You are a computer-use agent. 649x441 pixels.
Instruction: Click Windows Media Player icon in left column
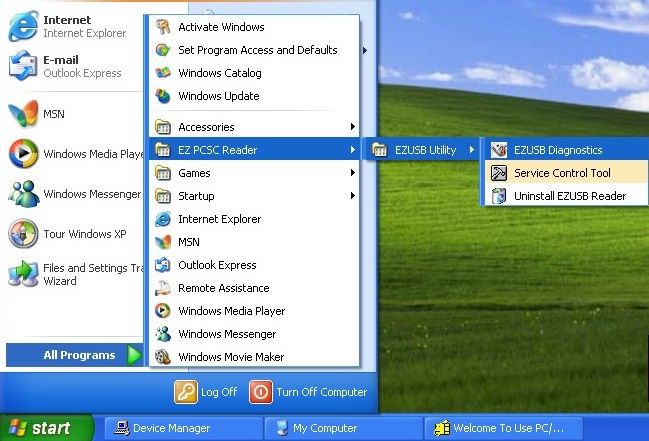pos(24,154)
